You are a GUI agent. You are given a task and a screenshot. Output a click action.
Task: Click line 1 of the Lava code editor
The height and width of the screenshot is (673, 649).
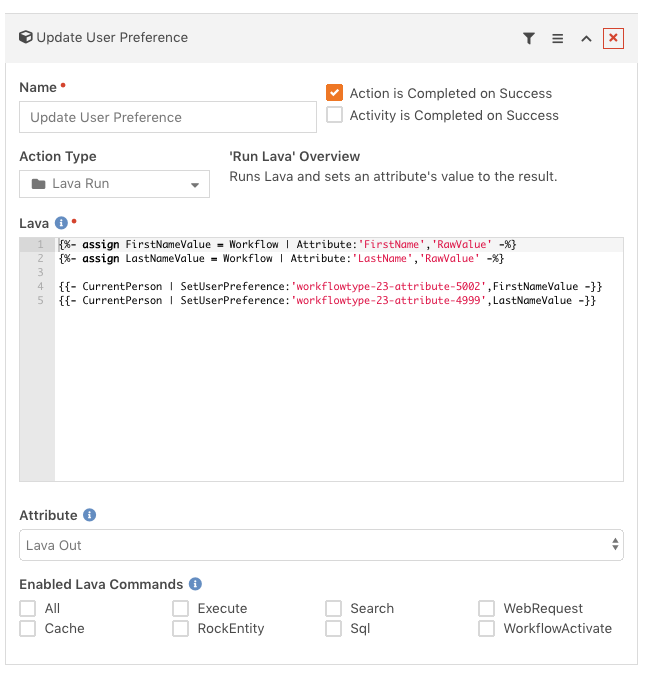click(290, 247)
